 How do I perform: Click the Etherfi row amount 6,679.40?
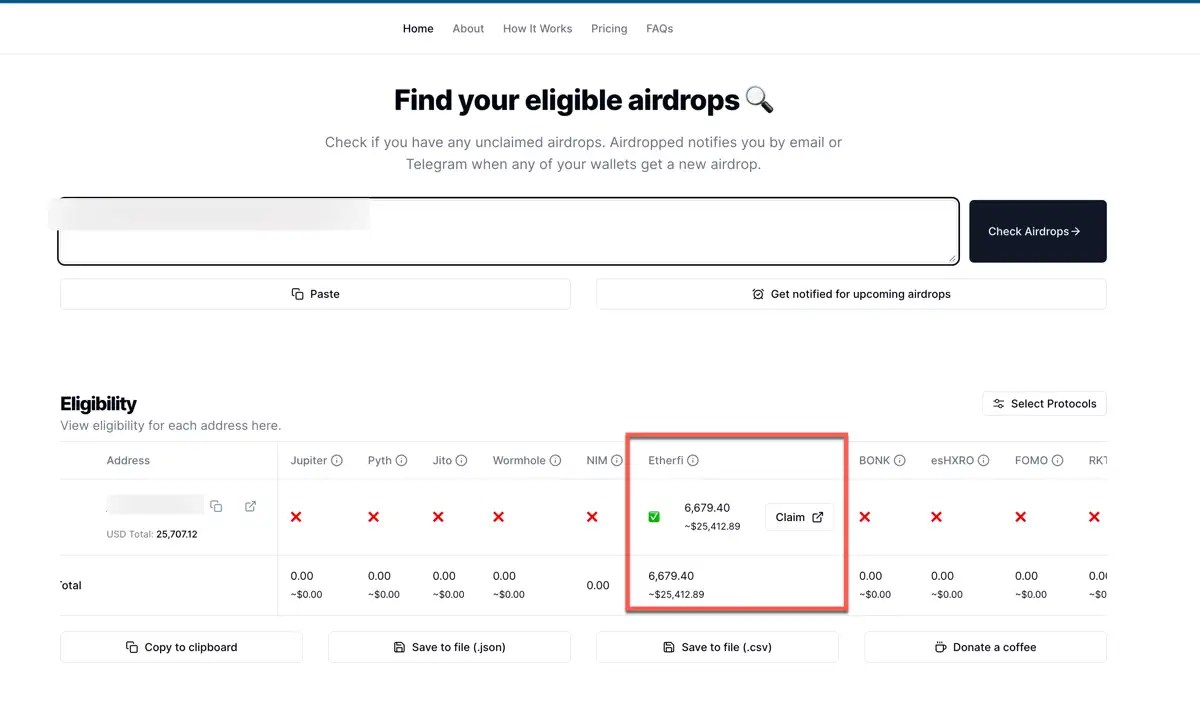click(x=707, y=508)
